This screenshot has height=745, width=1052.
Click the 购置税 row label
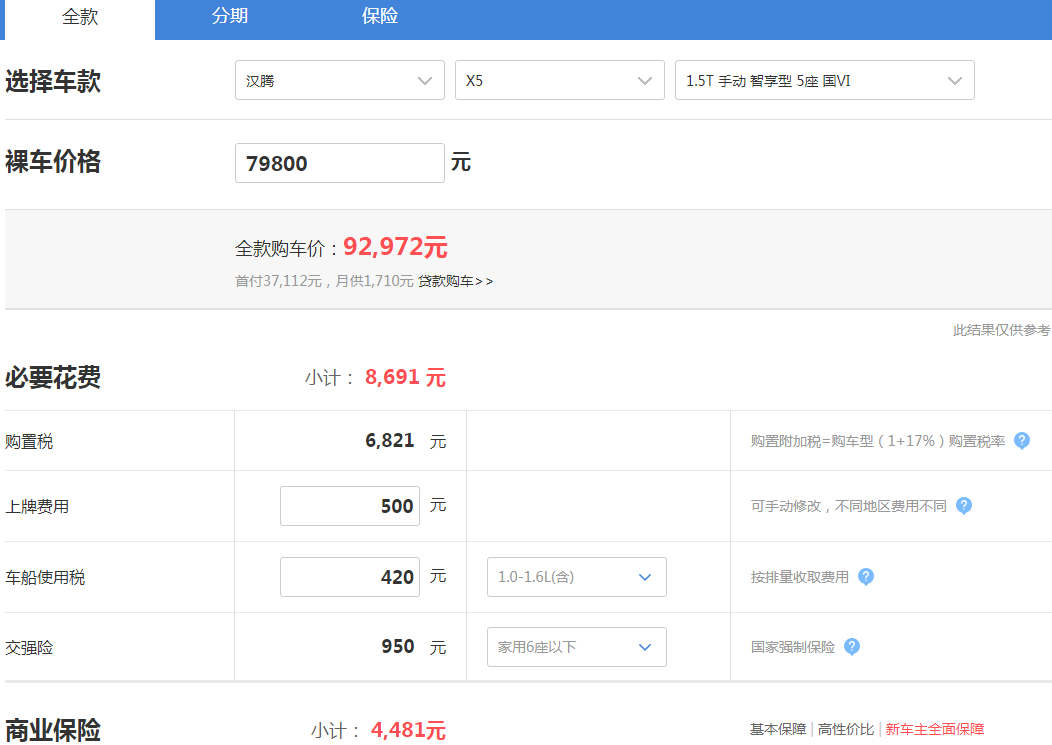coord(29,442)
